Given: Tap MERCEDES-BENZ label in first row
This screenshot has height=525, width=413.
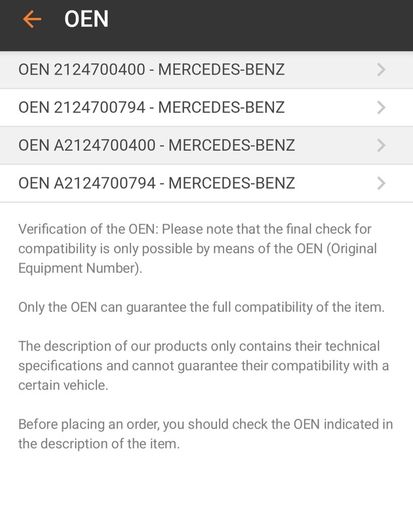Looking at the screenshot, I should 221,70.
